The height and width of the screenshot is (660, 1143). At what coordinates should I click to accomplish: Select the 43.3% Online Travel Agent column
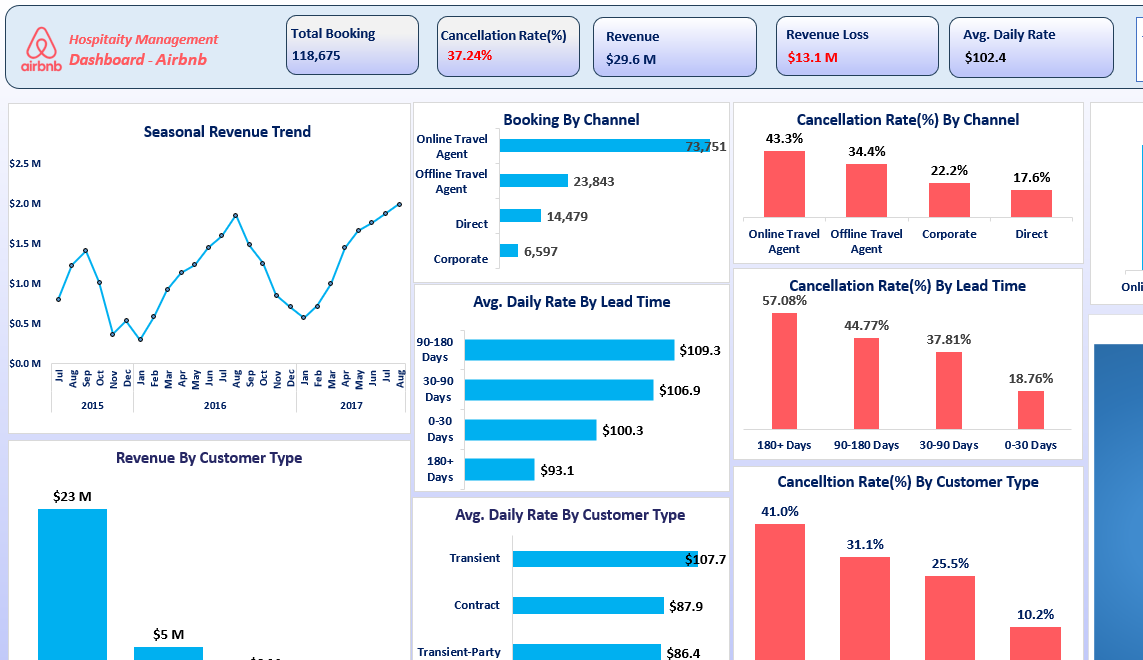click(784, 184)
